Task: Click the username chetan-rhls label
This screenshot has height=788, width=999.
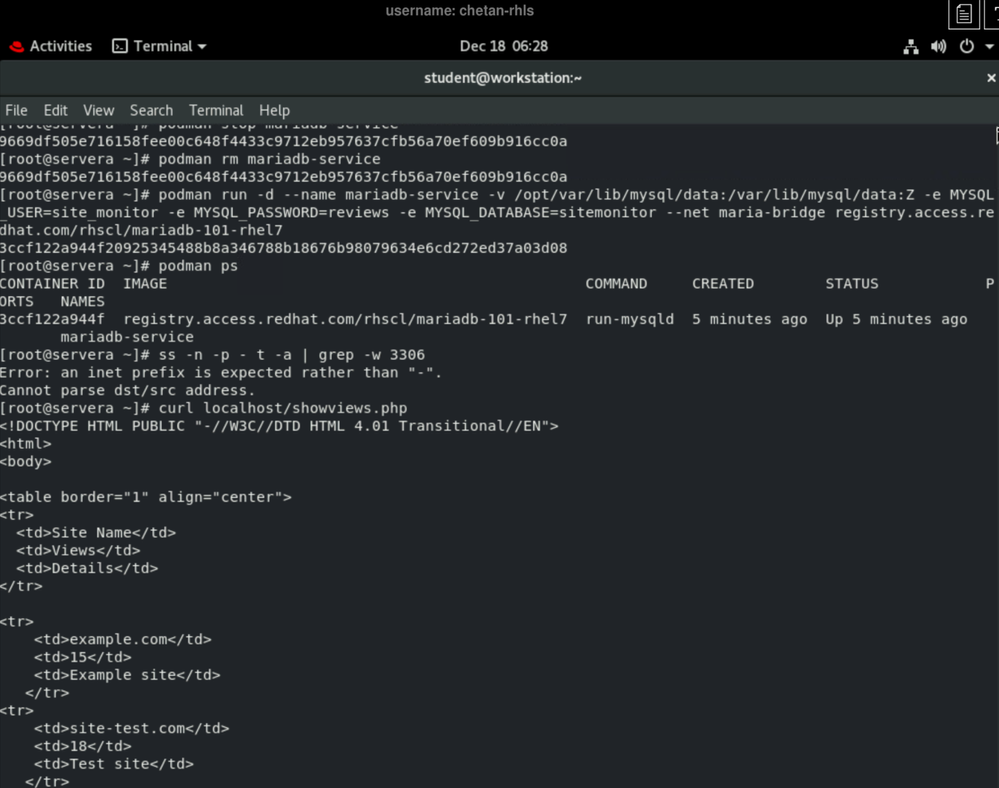Action: click(x=460, y=11)
